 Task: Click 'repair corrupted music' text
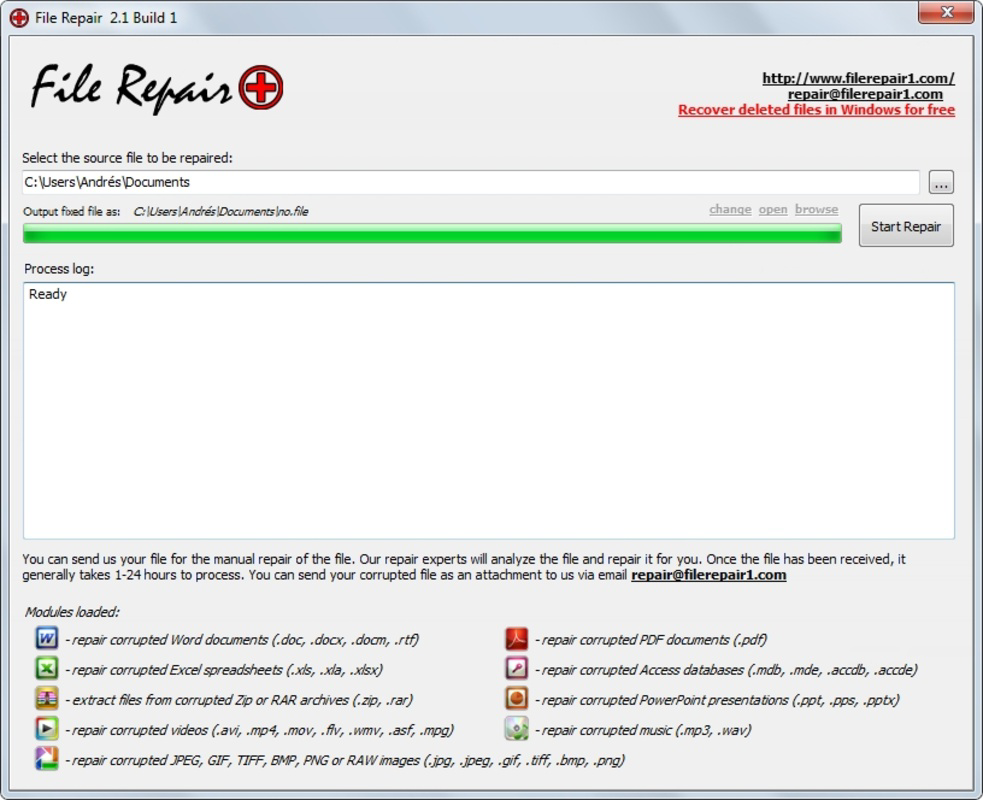[x=643, y=730]
